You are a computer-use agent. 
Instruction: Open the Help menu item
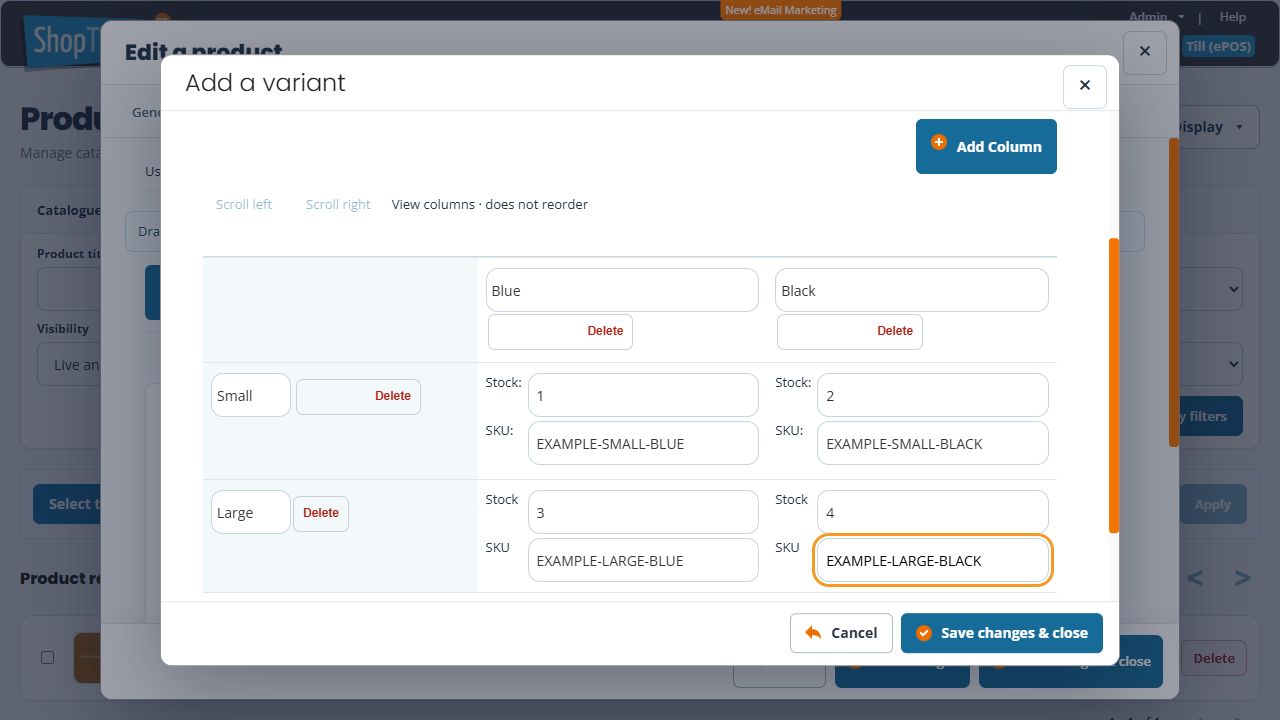click(x=1233, y=17)
